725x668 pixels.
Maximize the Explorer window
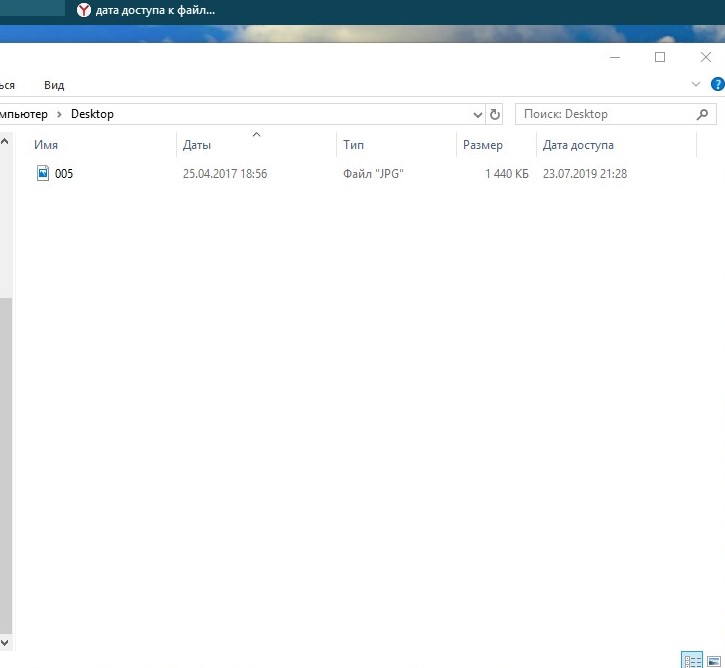click(660, 58)
